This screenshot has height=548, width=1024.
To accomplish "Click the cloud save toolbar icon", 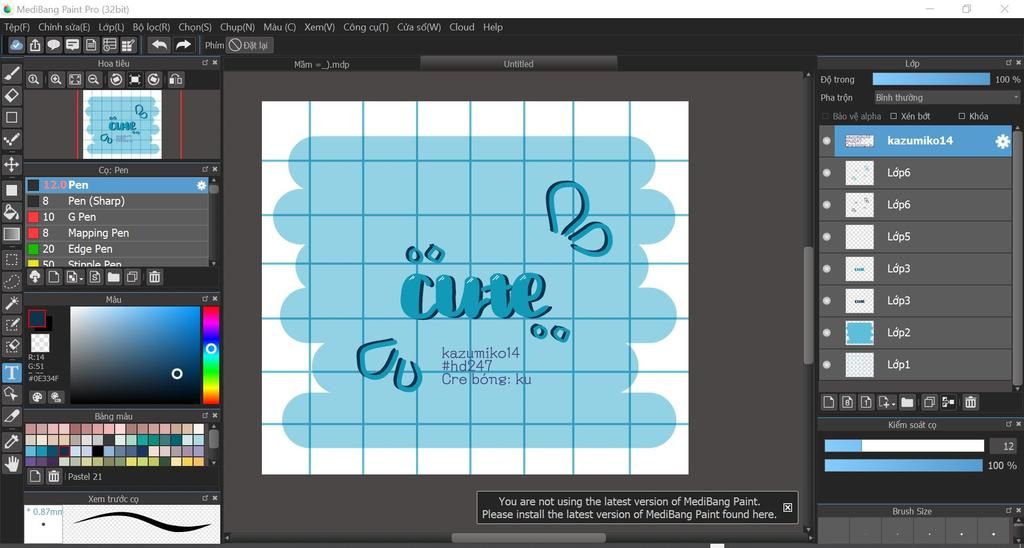I will [16, 44].
